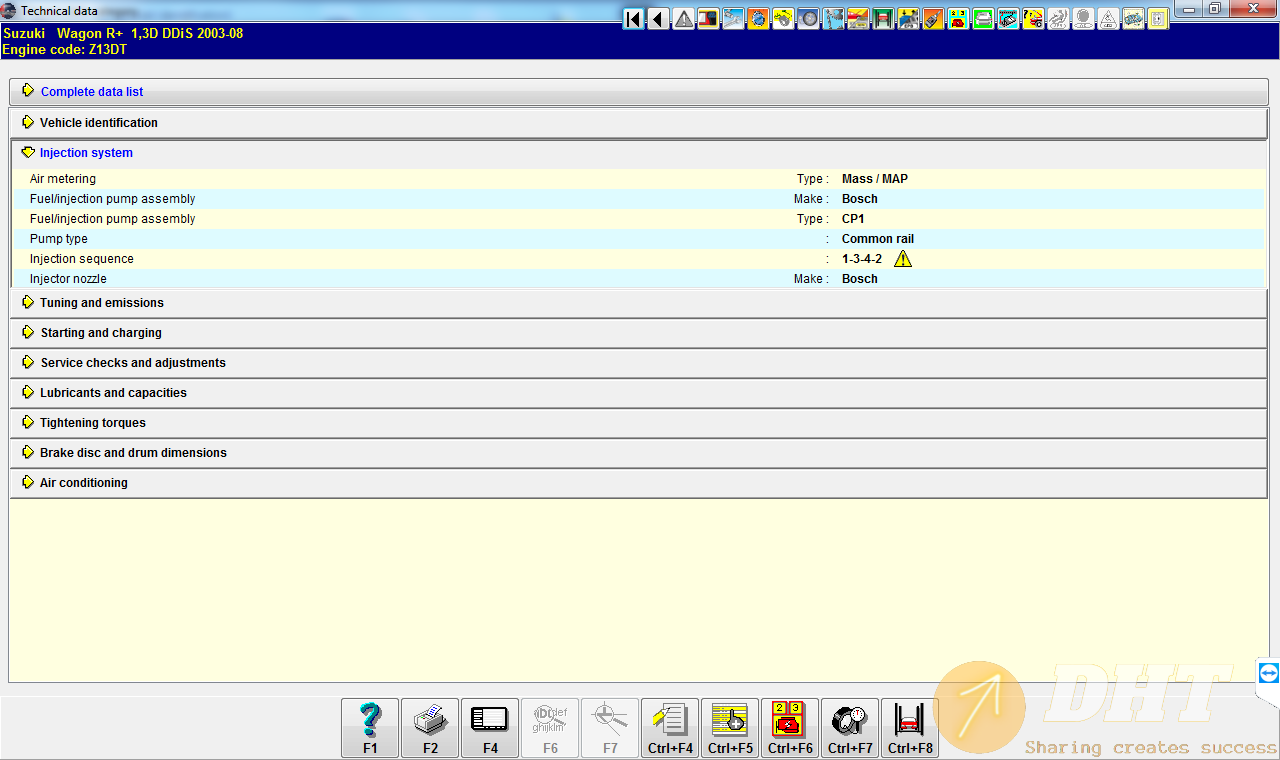Click the Ctrl+F5 yellow list button
Image resolution: width=1280 pixels, height=760 pixels.
pyautogui.click(x=730, y=727)
